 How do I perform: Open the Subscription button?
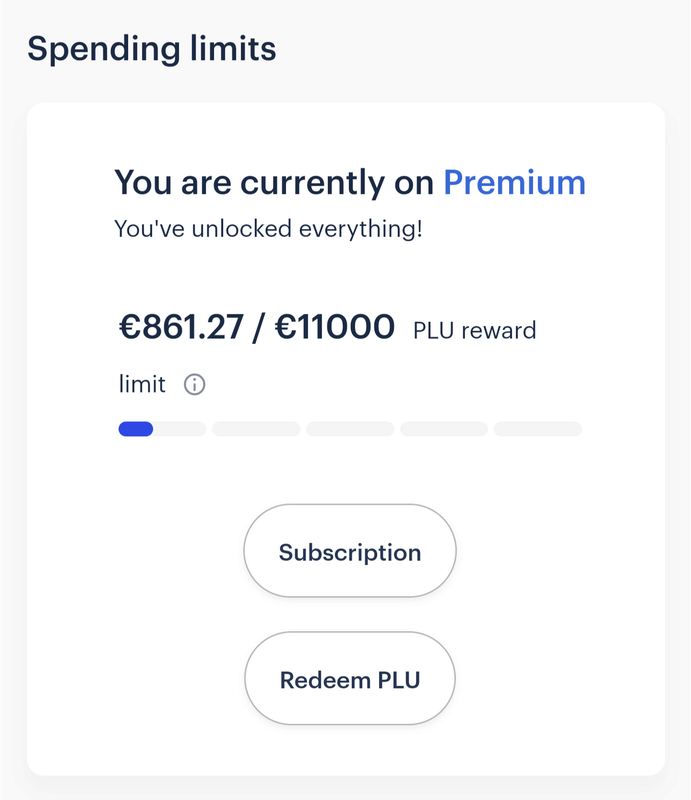point(350,552)
